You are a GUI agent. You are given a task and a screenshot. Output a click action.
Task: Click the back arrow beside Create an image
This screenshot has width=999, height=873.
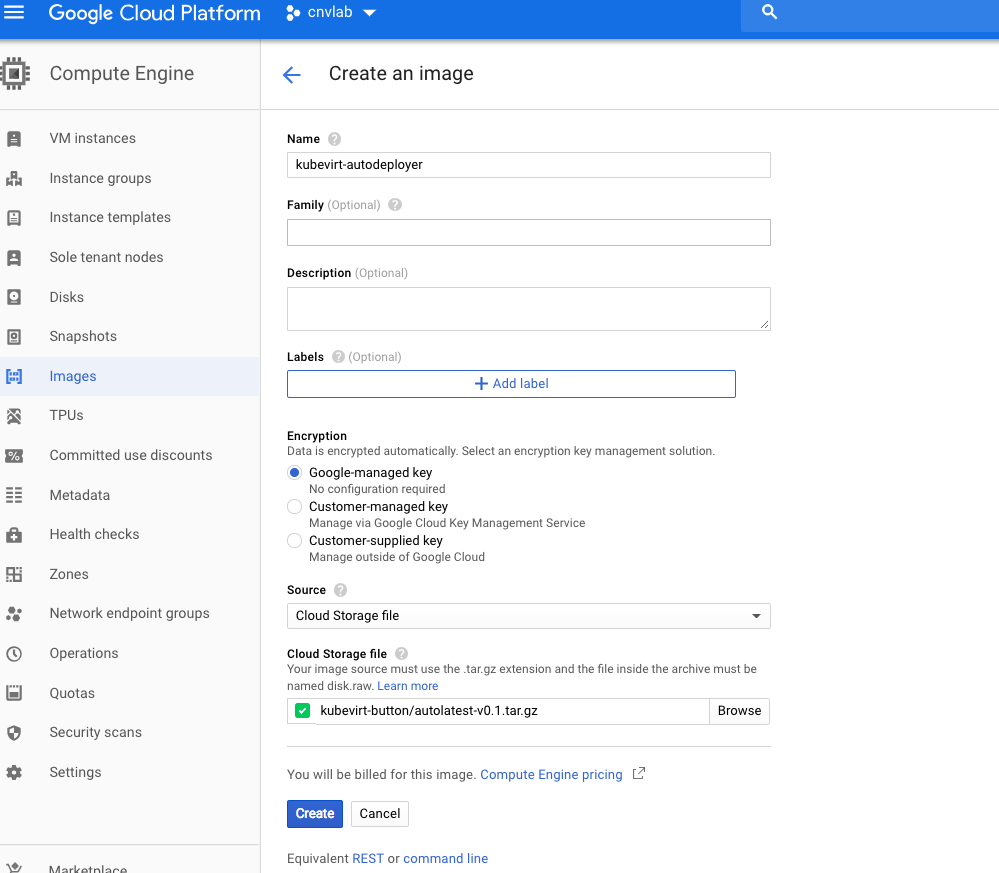[291, 75]
